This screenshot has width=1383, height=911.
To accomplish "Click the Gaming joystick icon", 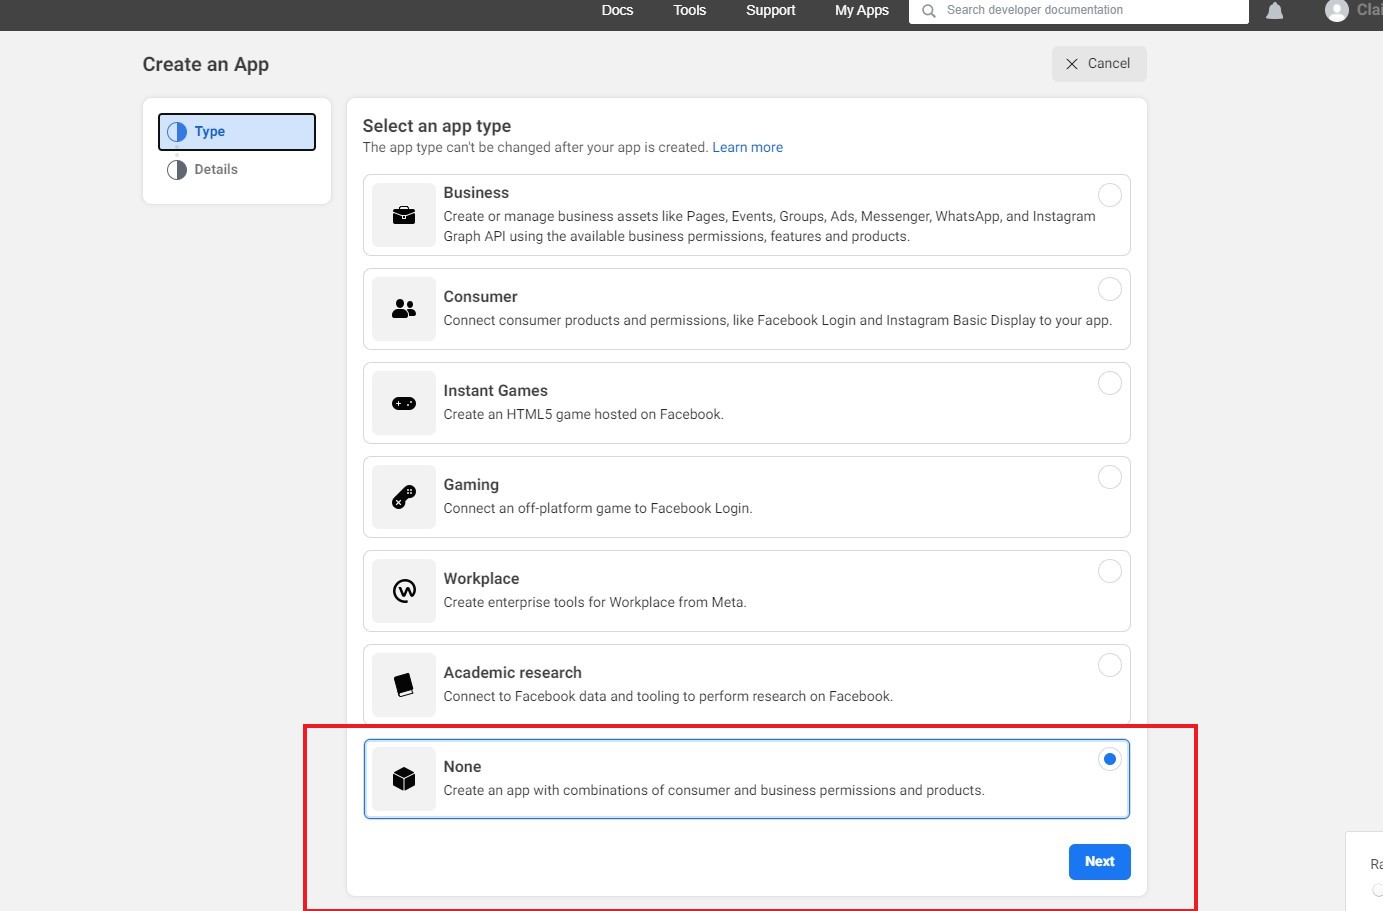I will [404, 497].
